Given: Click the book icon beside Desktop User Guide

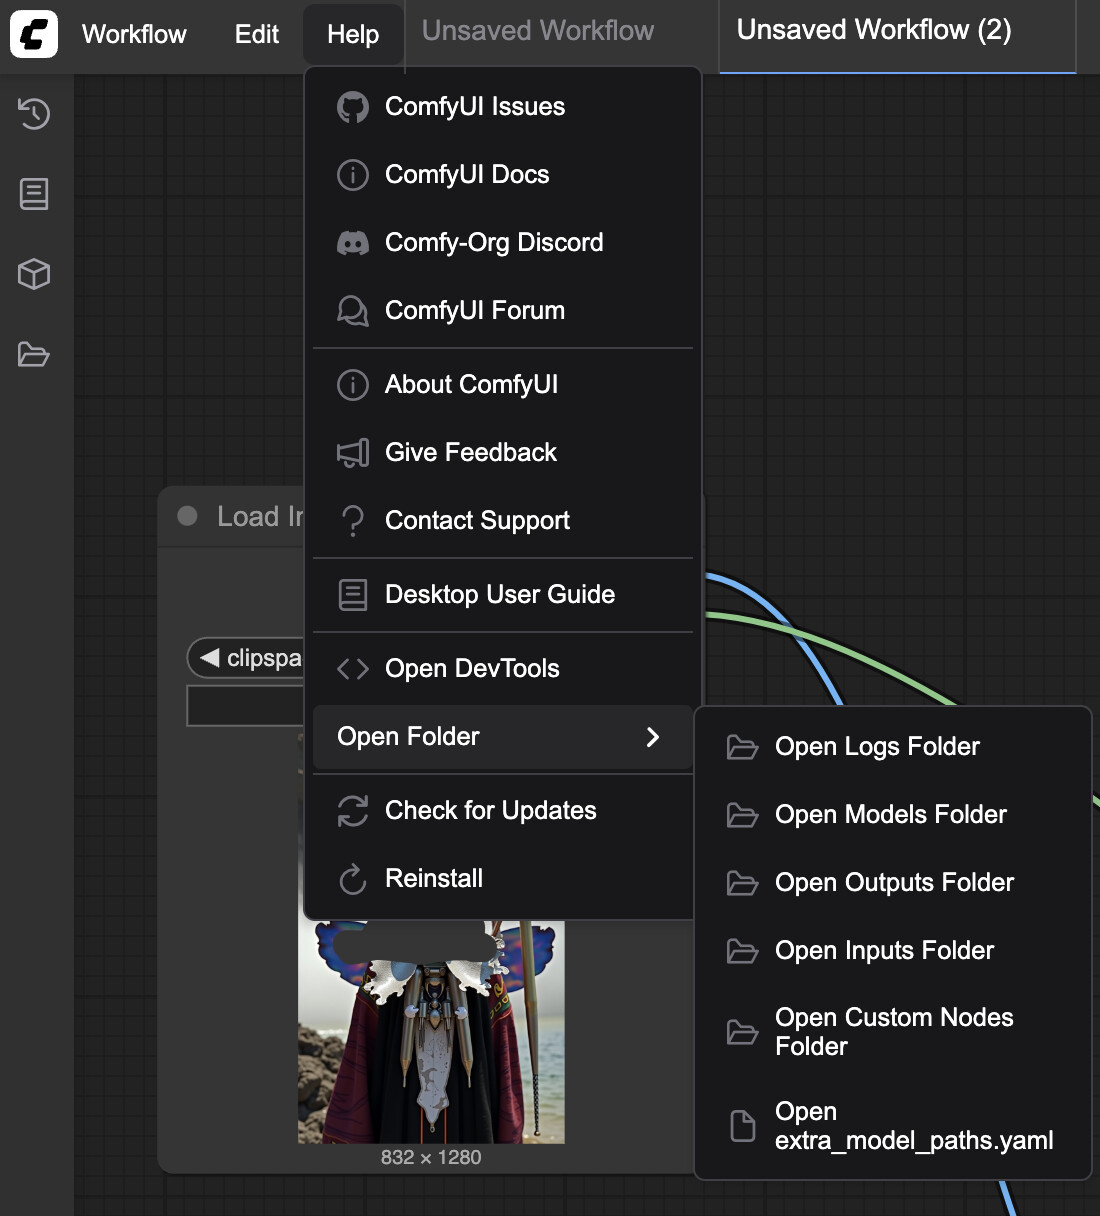Looking at the screenshot, I should point(353,595).
